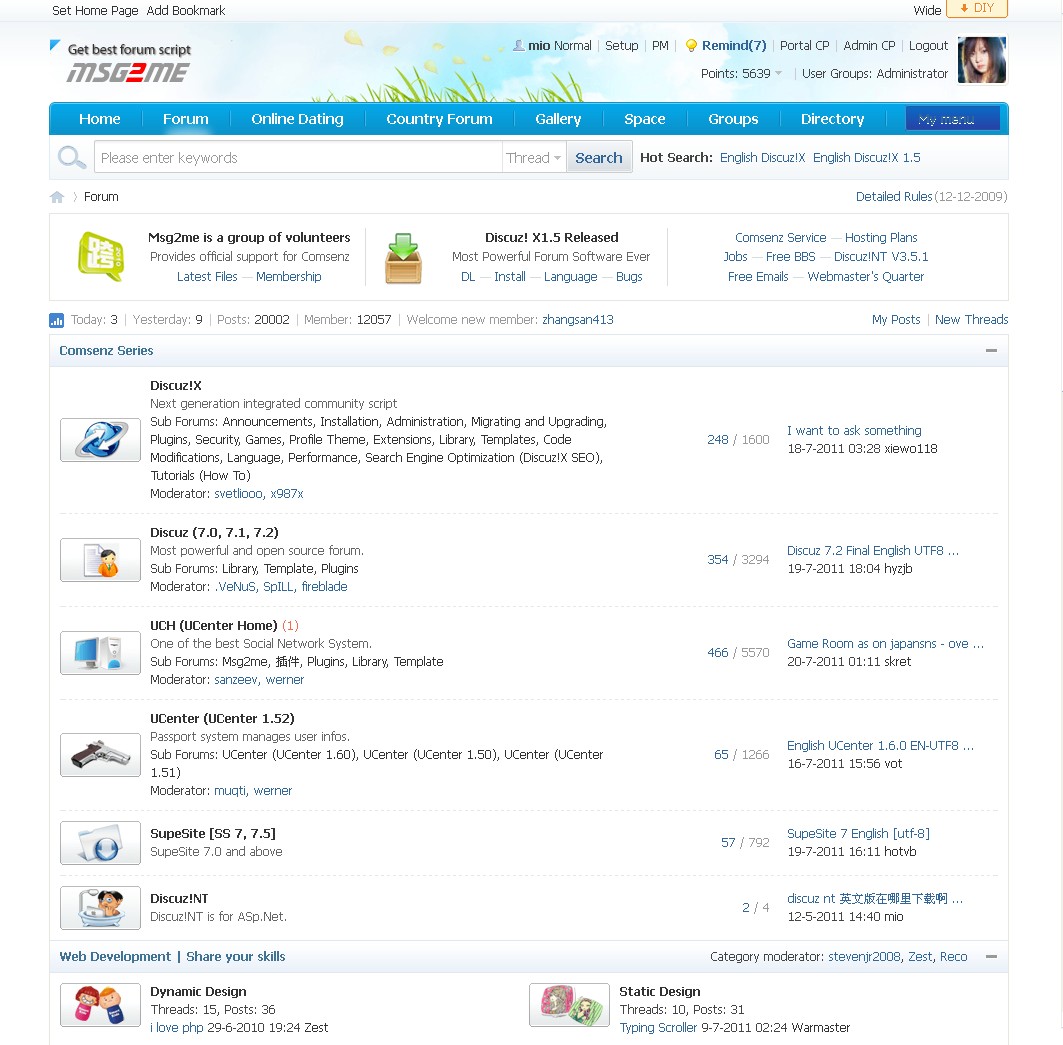The width and height of the screenshot is (1063, 1045).
Task: Click the Search button
Action: 599,157
